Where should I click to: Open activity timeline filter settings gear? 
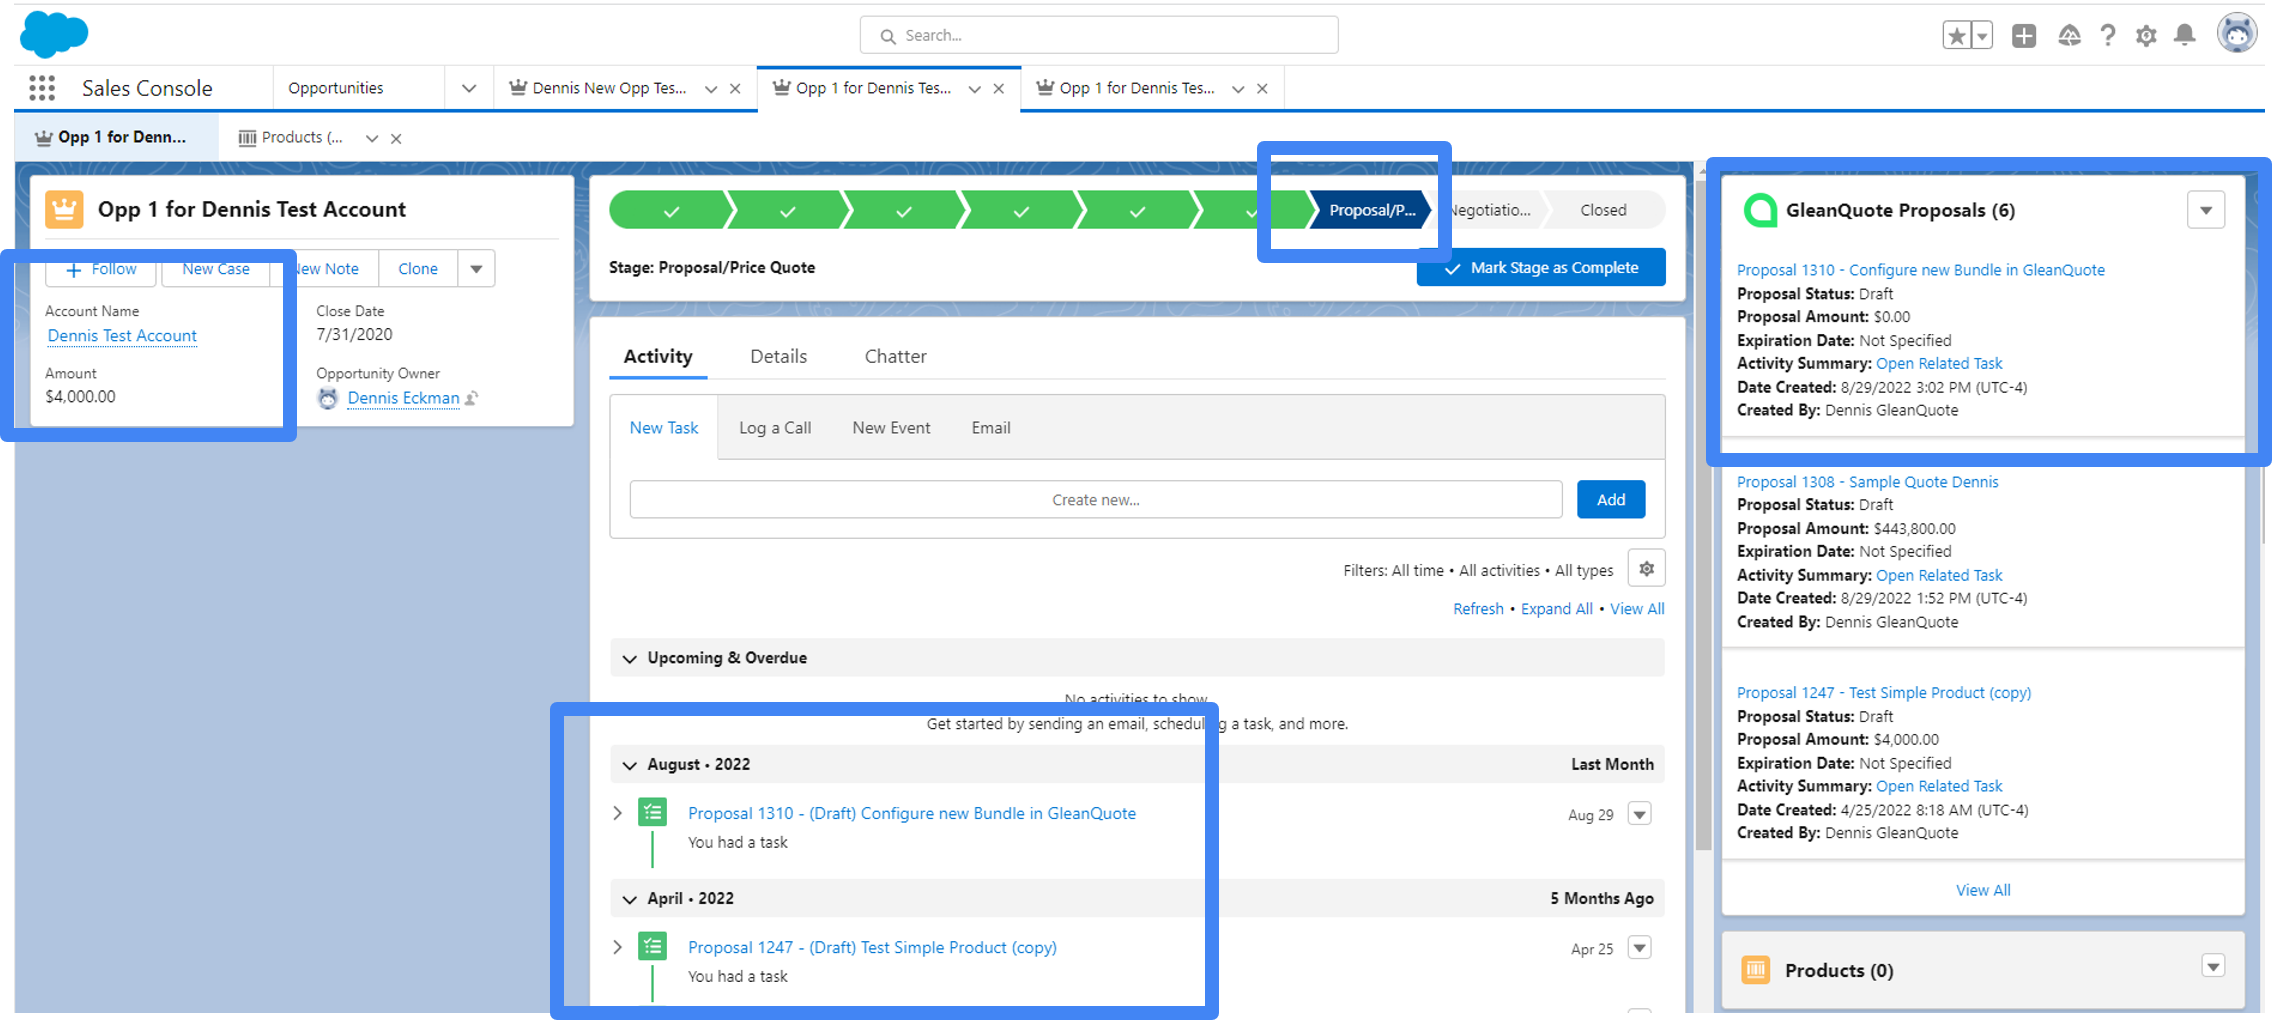pyautogui.click(x=1646, y=568)
